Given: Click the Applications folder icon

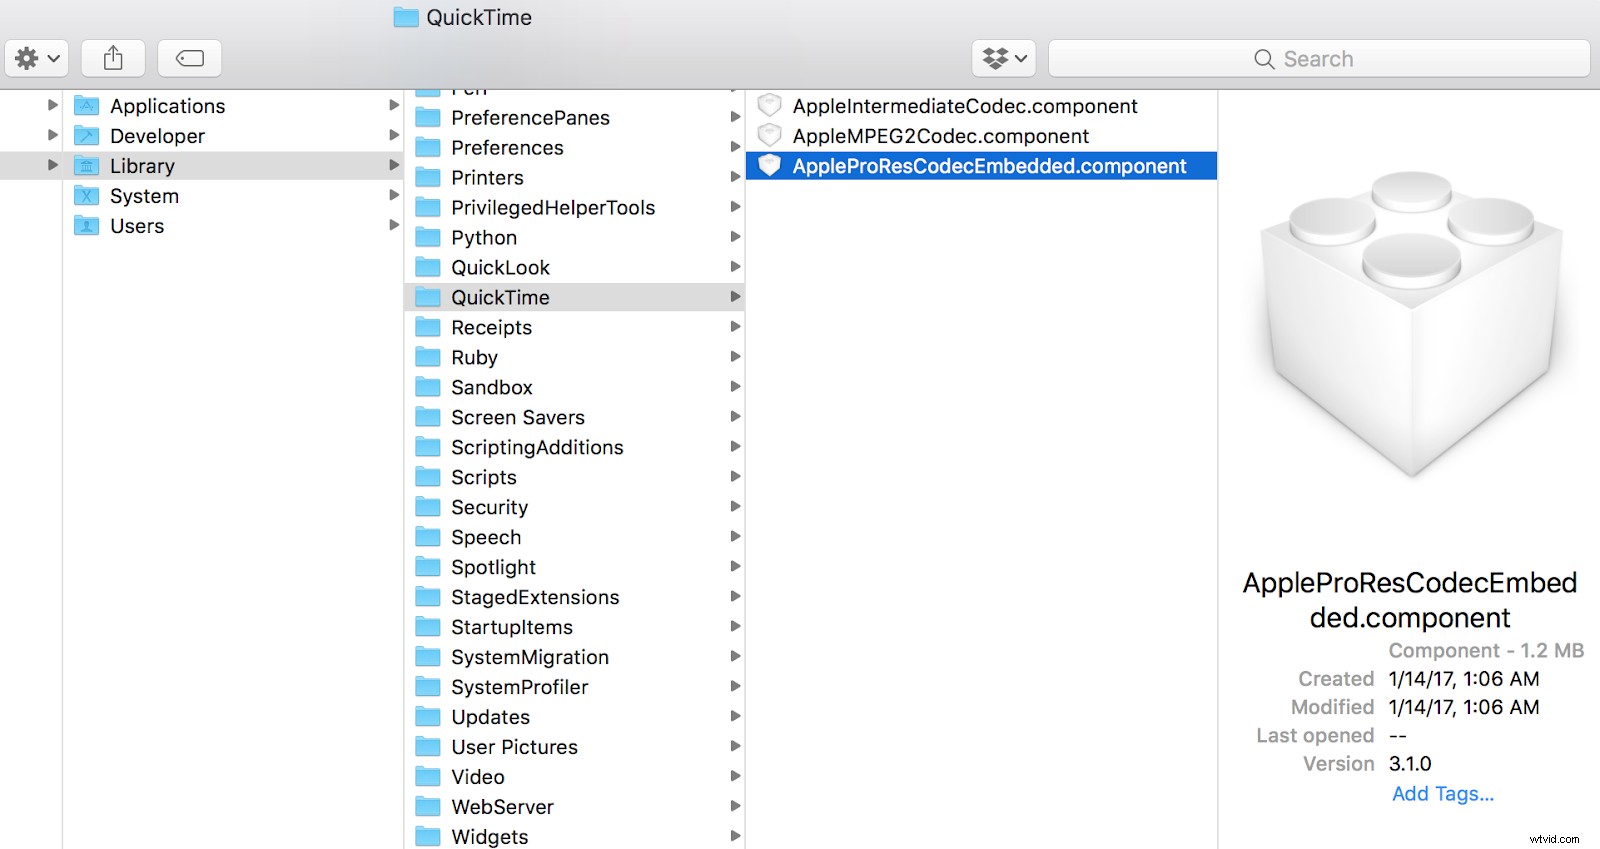Looking at the screenshot, I should pos(87,106).
